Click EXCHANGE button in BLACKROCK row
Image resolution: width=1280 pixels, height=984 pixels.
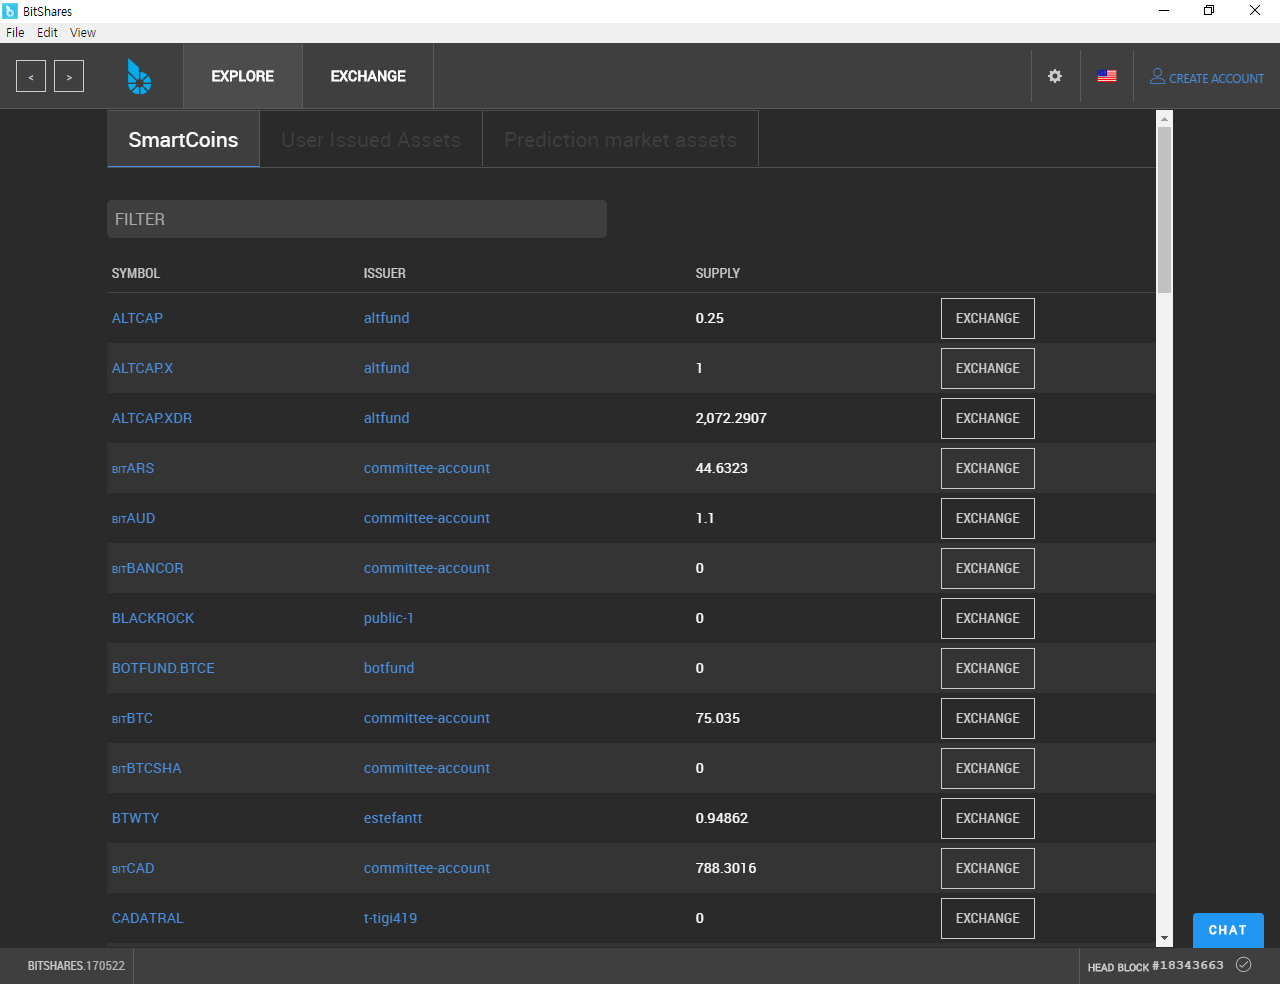988,618
